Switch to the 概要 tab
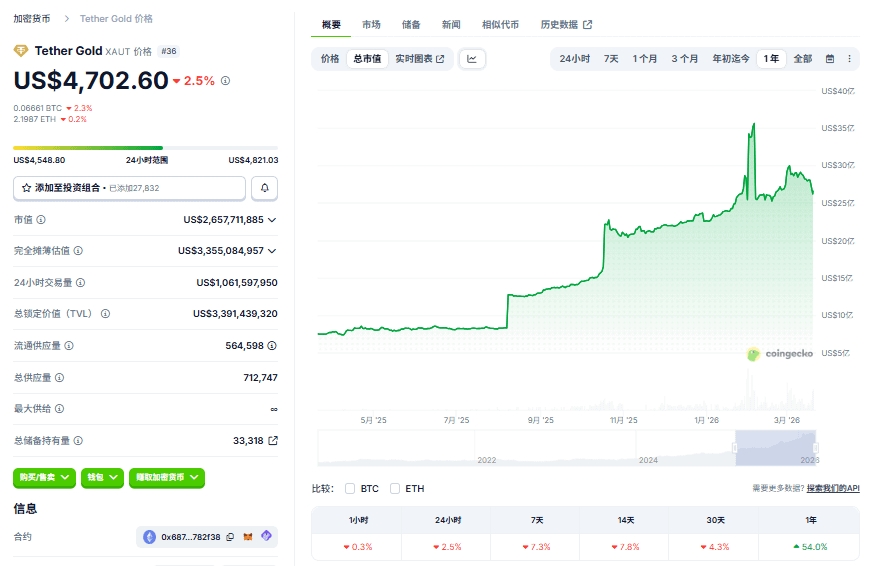 [331, 25]
